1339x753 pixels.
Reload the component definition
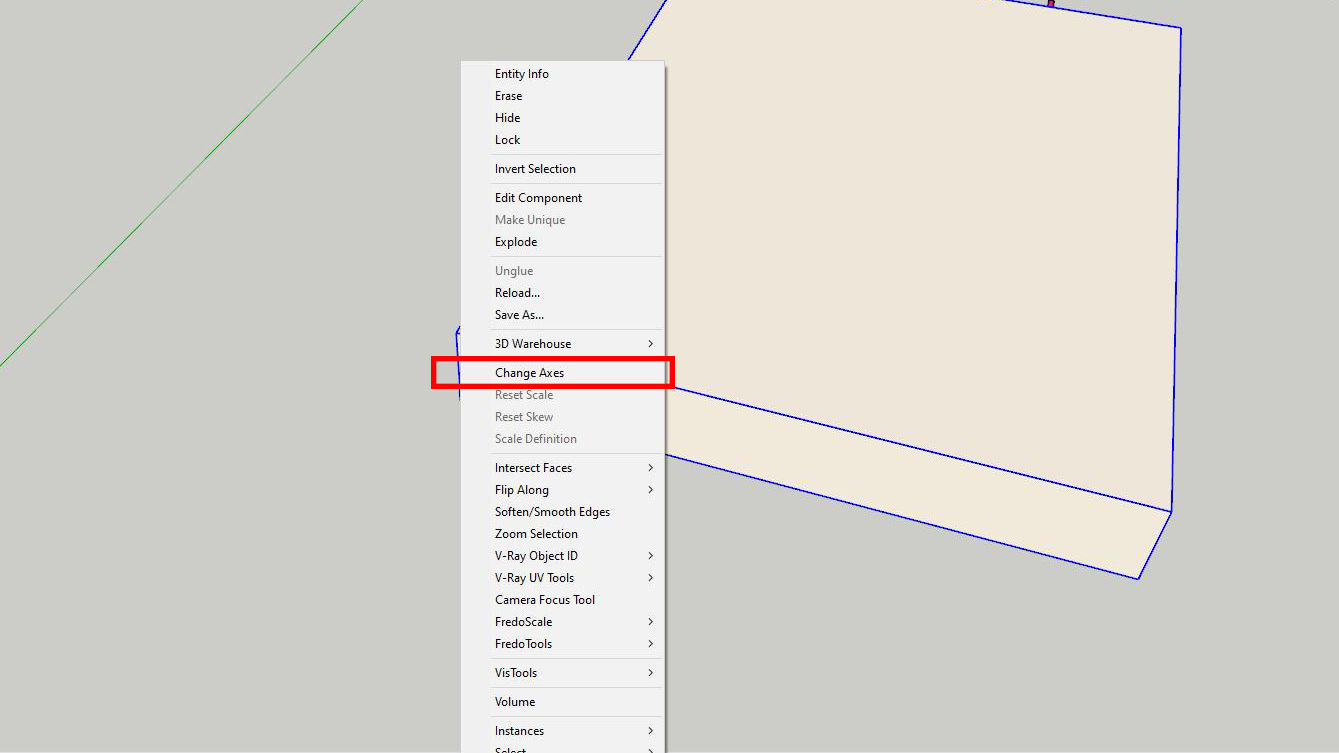point(517,292)
